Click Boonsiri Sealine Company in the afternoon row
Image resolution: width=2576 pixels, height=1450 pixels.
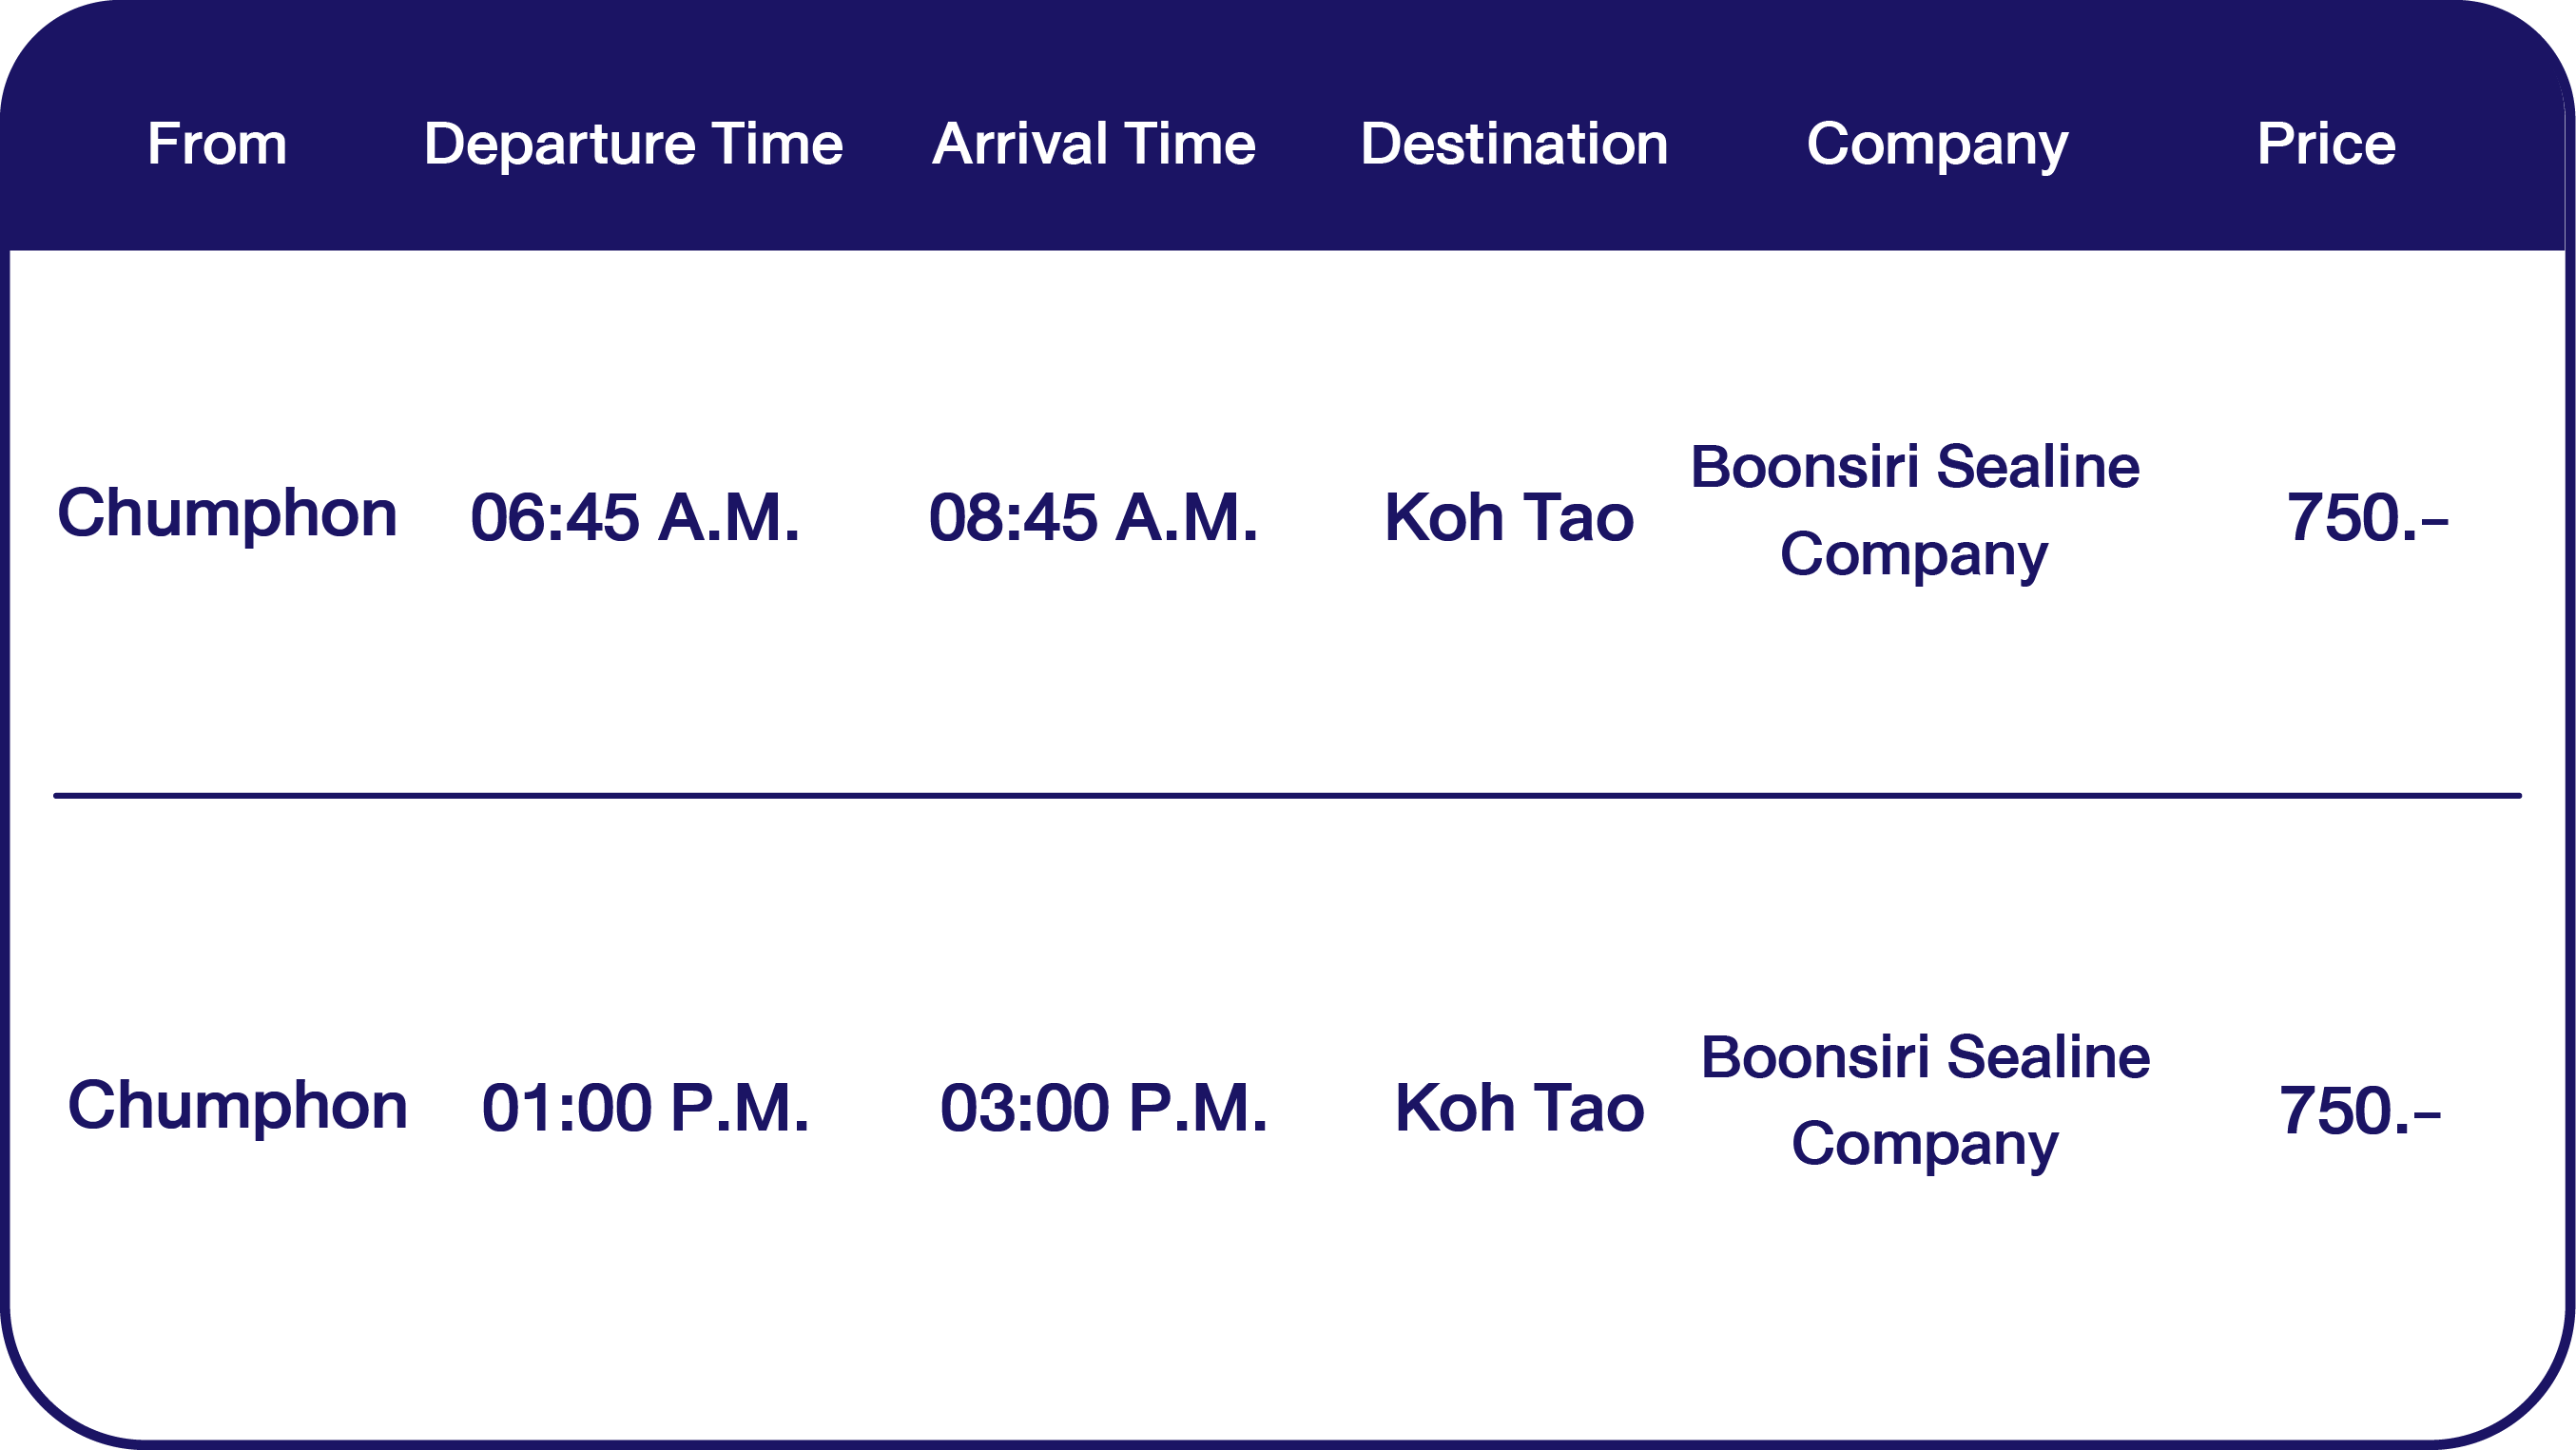1925,1100
